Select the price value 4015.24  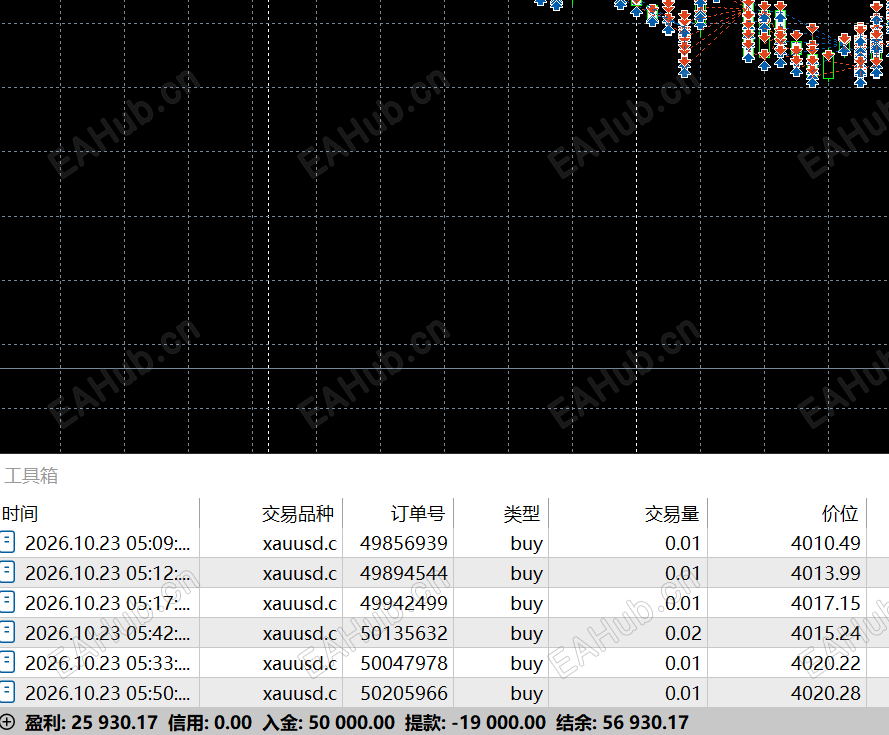(826, 633)
